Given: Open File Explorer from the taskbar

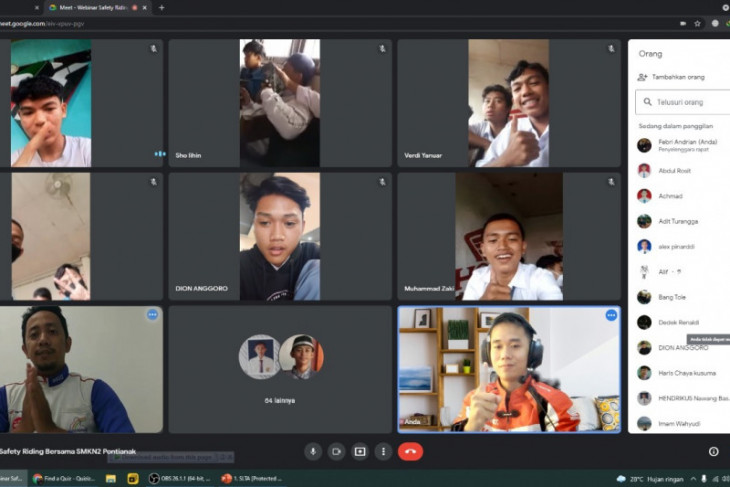Looking at the screenshot, I should tap(110, 479).
